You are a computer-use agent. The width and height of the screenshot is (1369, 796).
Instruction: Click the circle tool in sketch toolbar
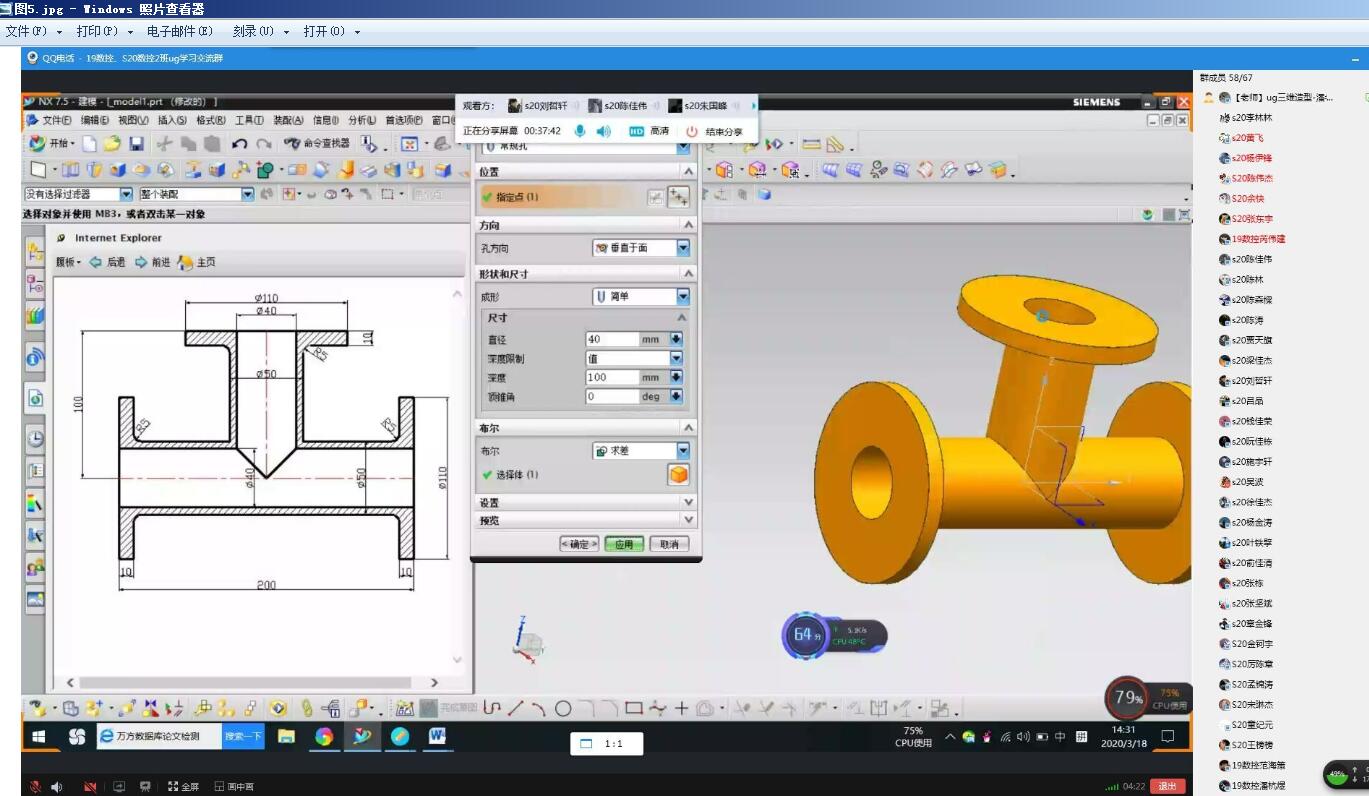[563, 709]
